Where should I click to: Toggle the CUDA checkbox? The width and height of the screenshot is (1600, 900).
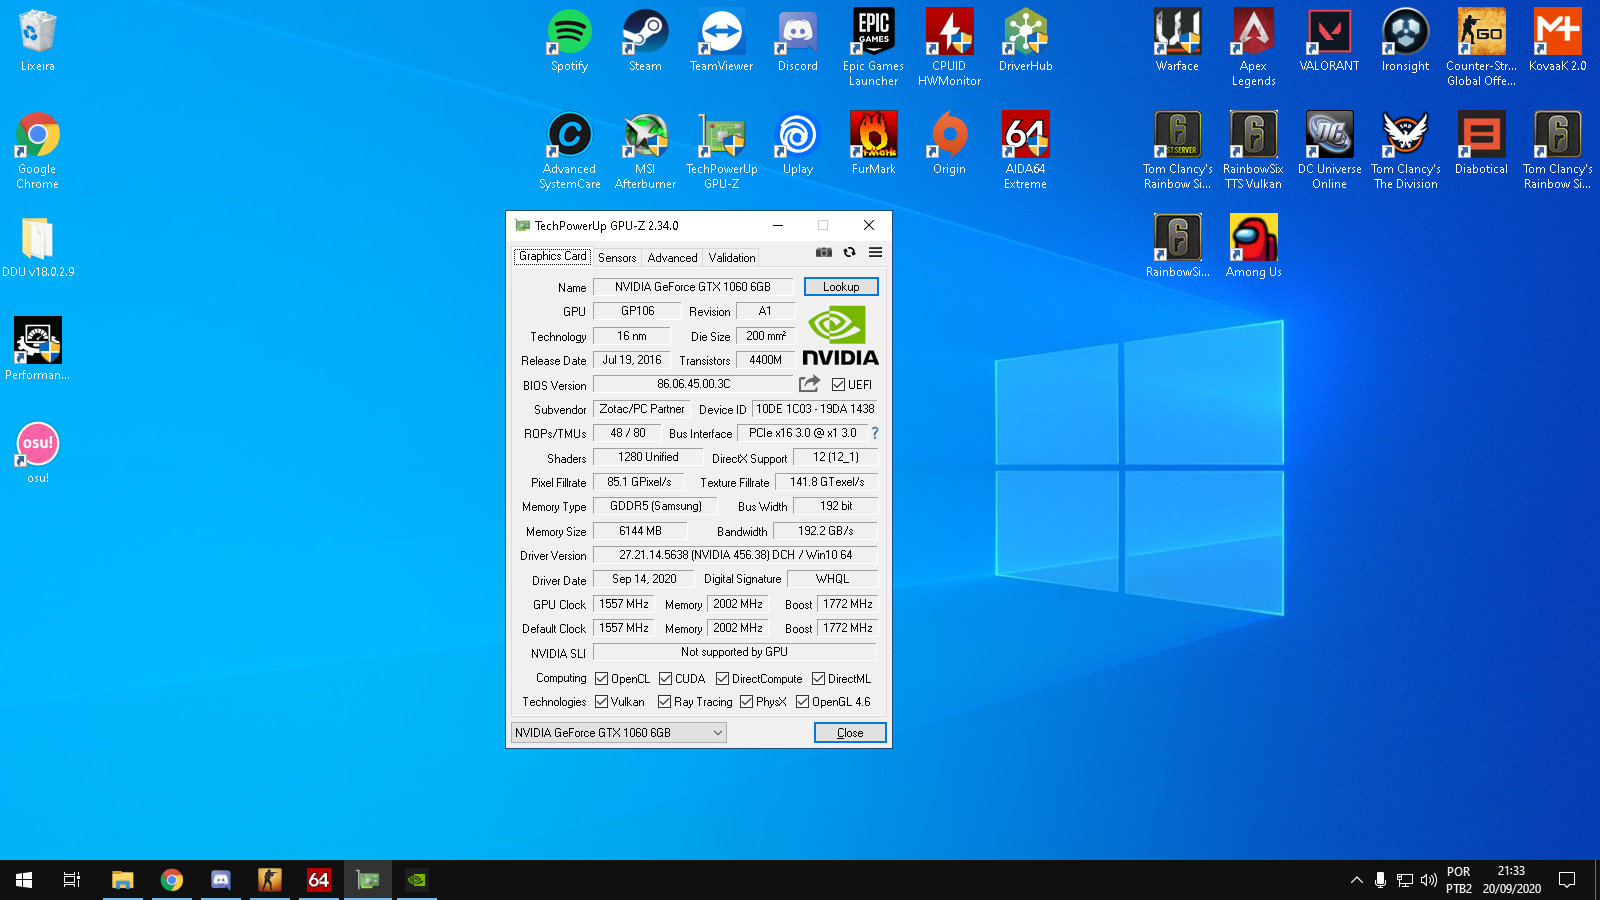pos(666,678)
